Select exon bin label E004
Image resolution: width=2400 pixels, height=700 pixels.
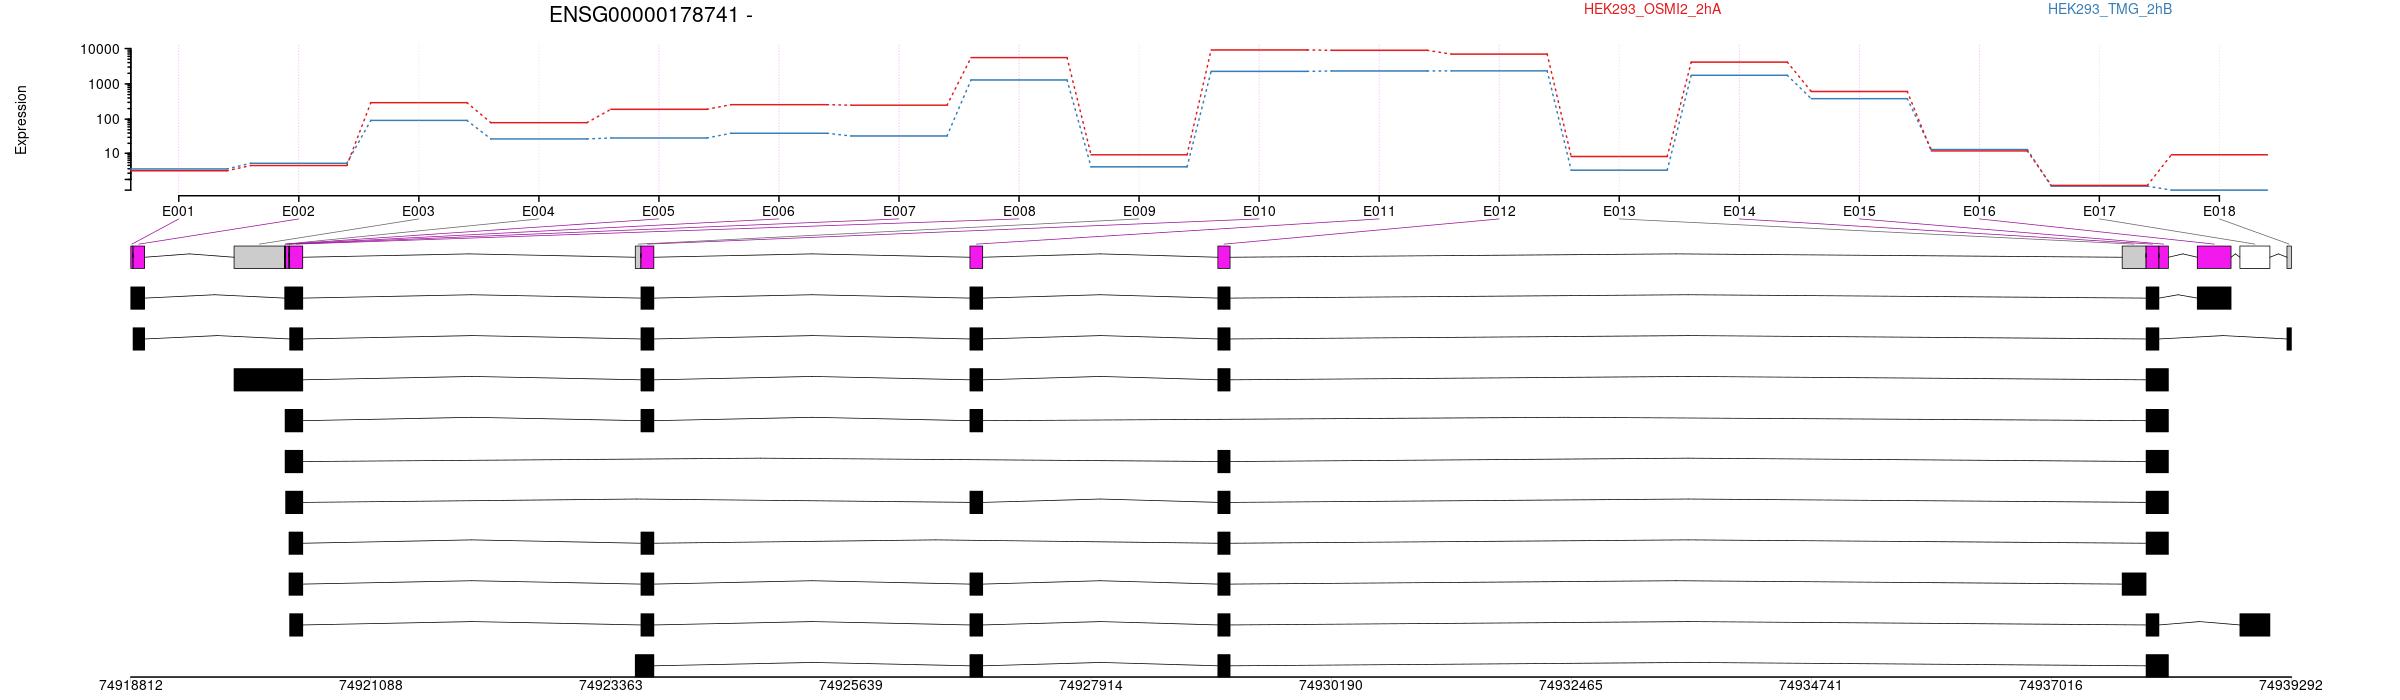coord(538,211)
